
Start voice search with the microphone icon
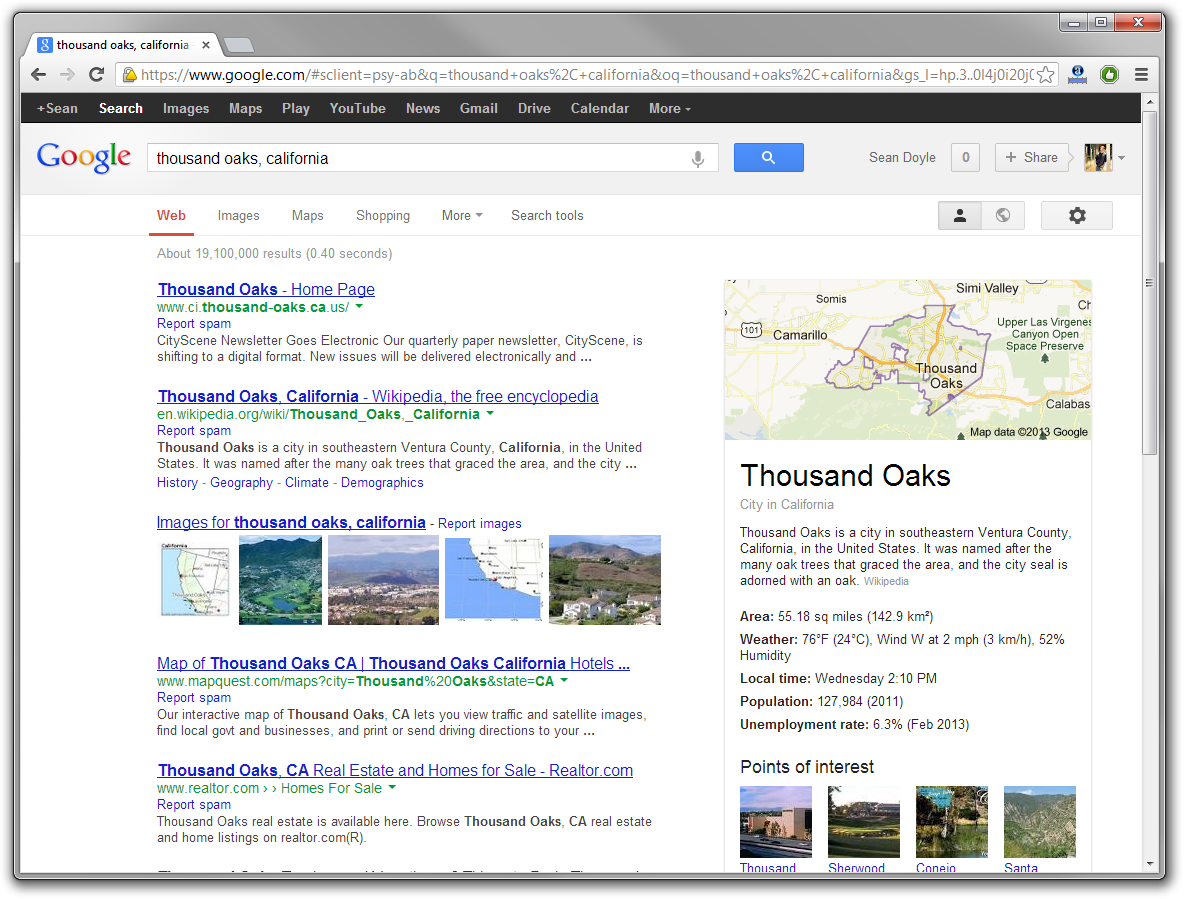698,159
